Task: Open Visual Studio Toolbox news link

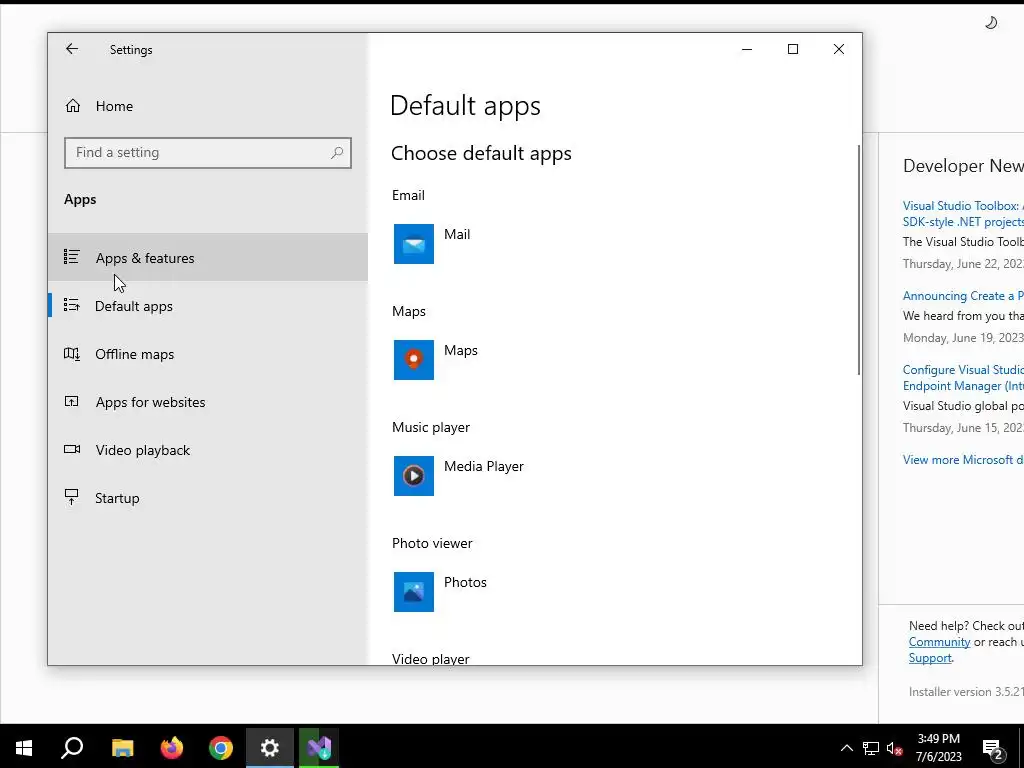Action: 963,214
